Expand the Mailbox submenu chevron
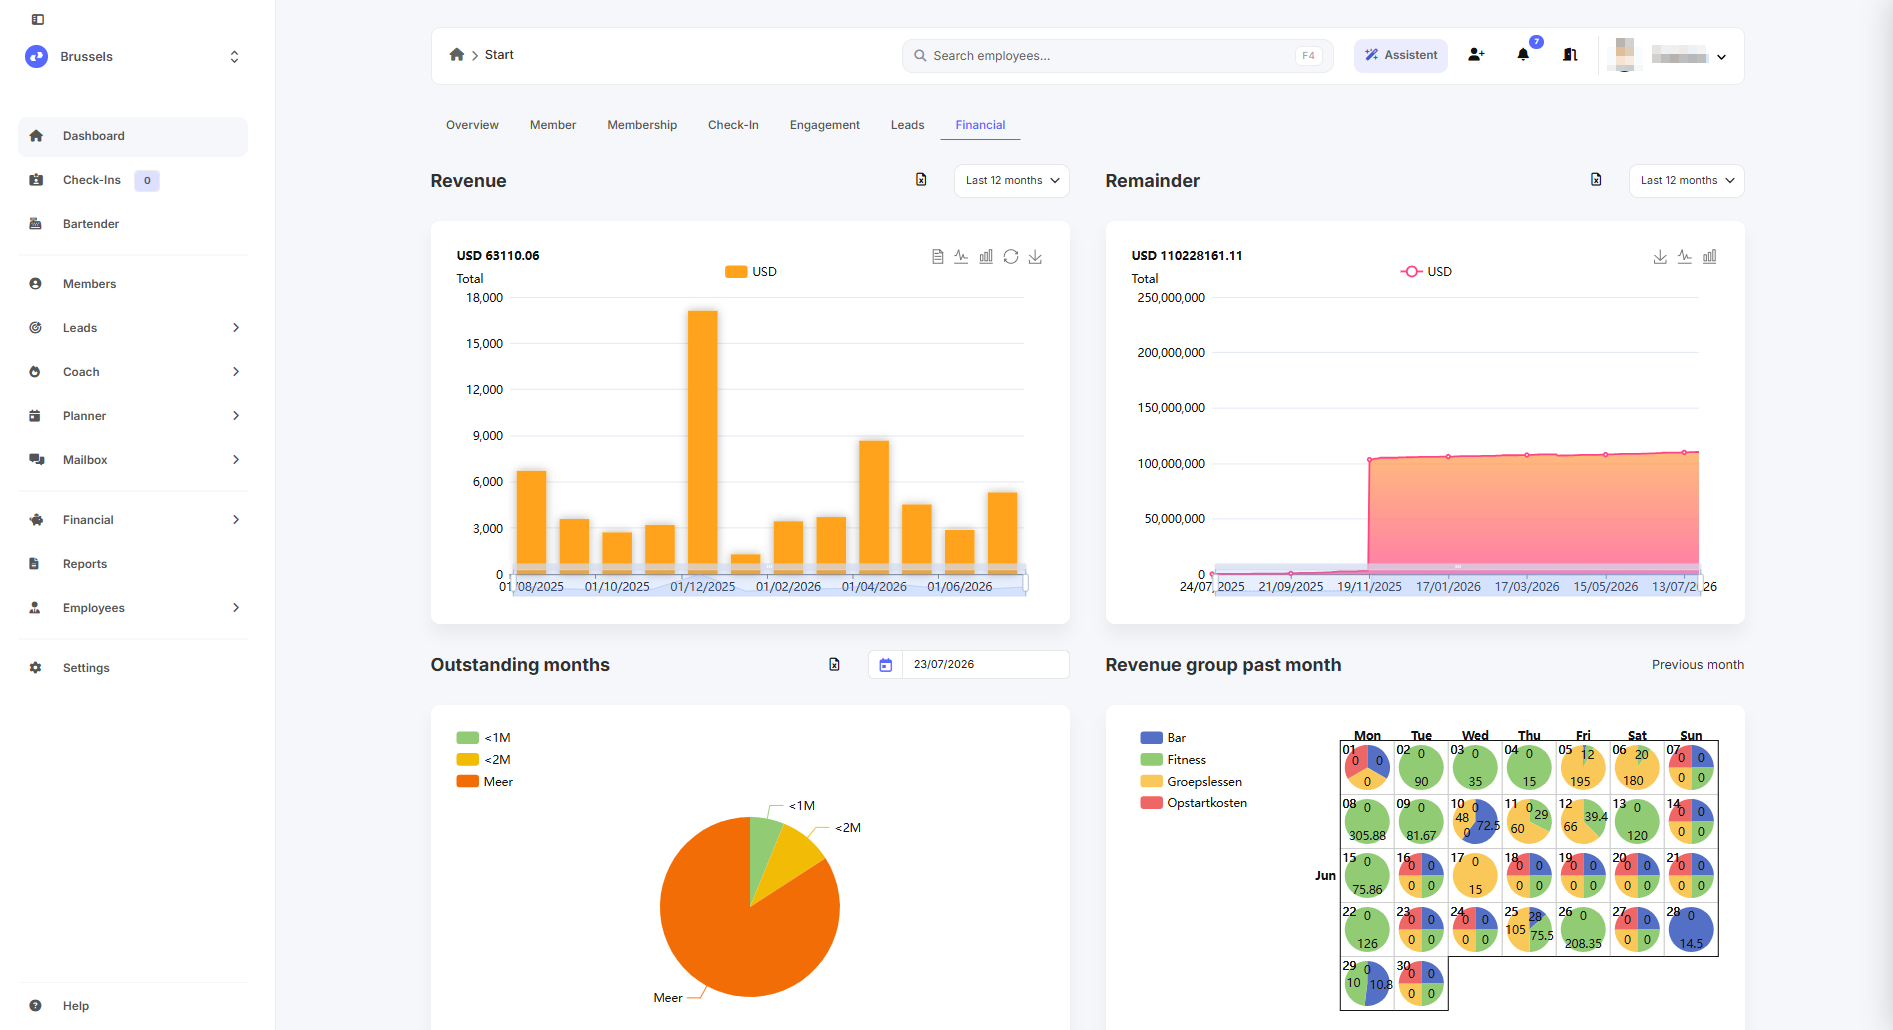Image resolution: width=1893 pixels, height=1030 pixels. tap(236, 460)
